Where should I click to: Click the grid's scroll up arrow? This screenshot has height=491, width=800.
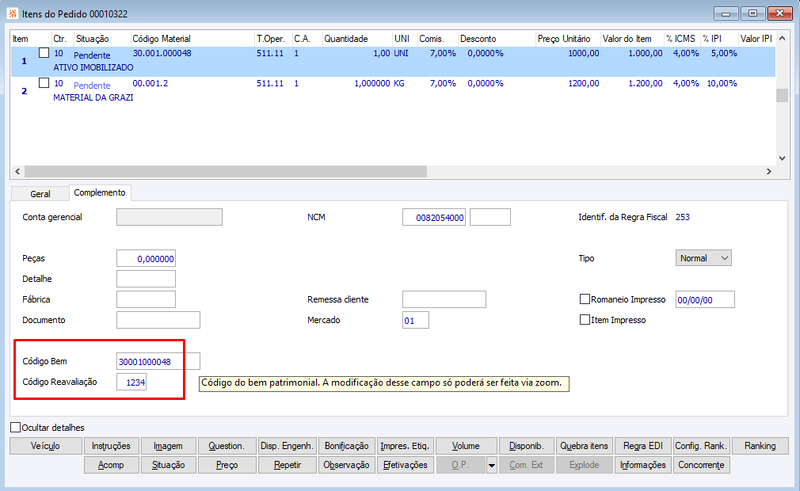tap(782, 39)
